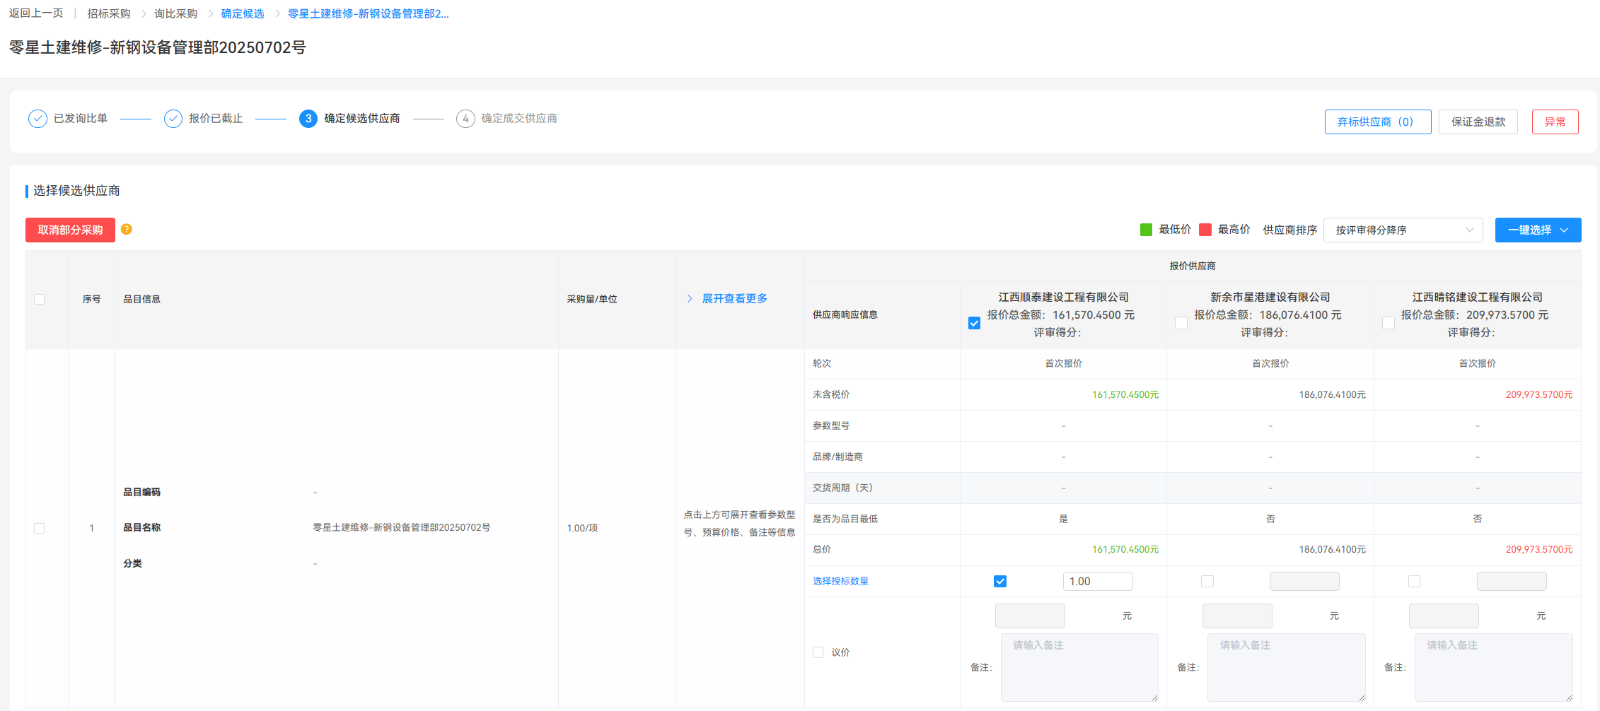The image size is (1600, 711).
Task: Open the 供应商排序 dropdown 按评审得分降序
Action: pos(1403,230)
